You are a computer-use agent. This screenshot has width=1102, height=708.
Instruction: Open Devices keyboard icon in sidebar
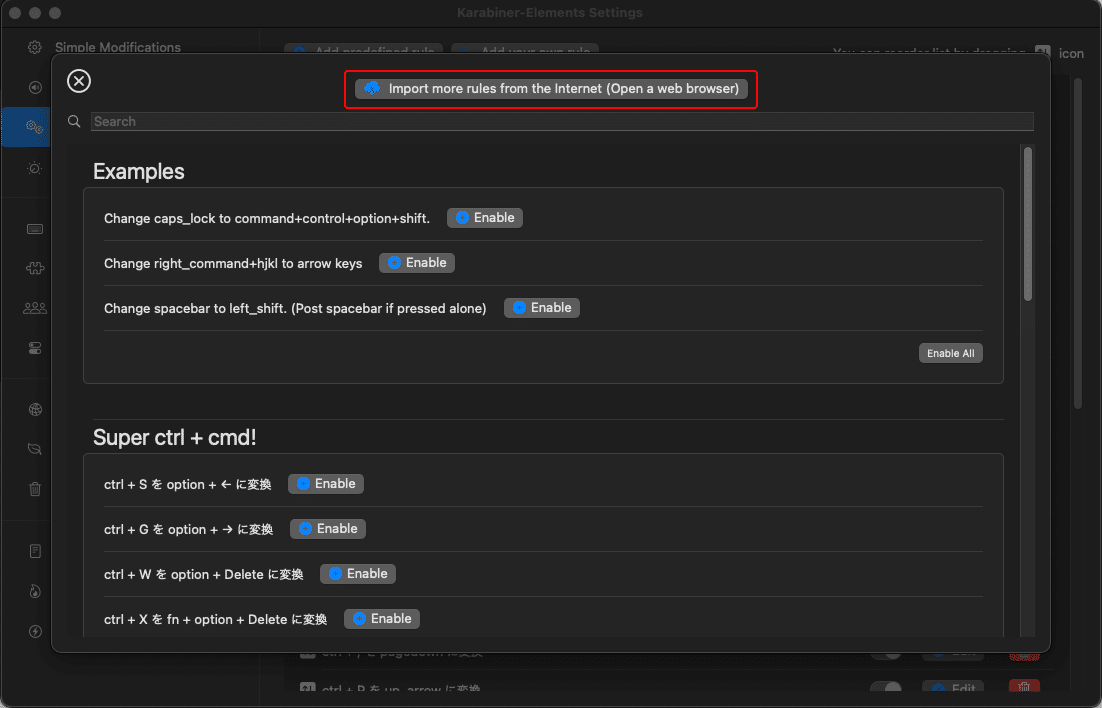34,229
